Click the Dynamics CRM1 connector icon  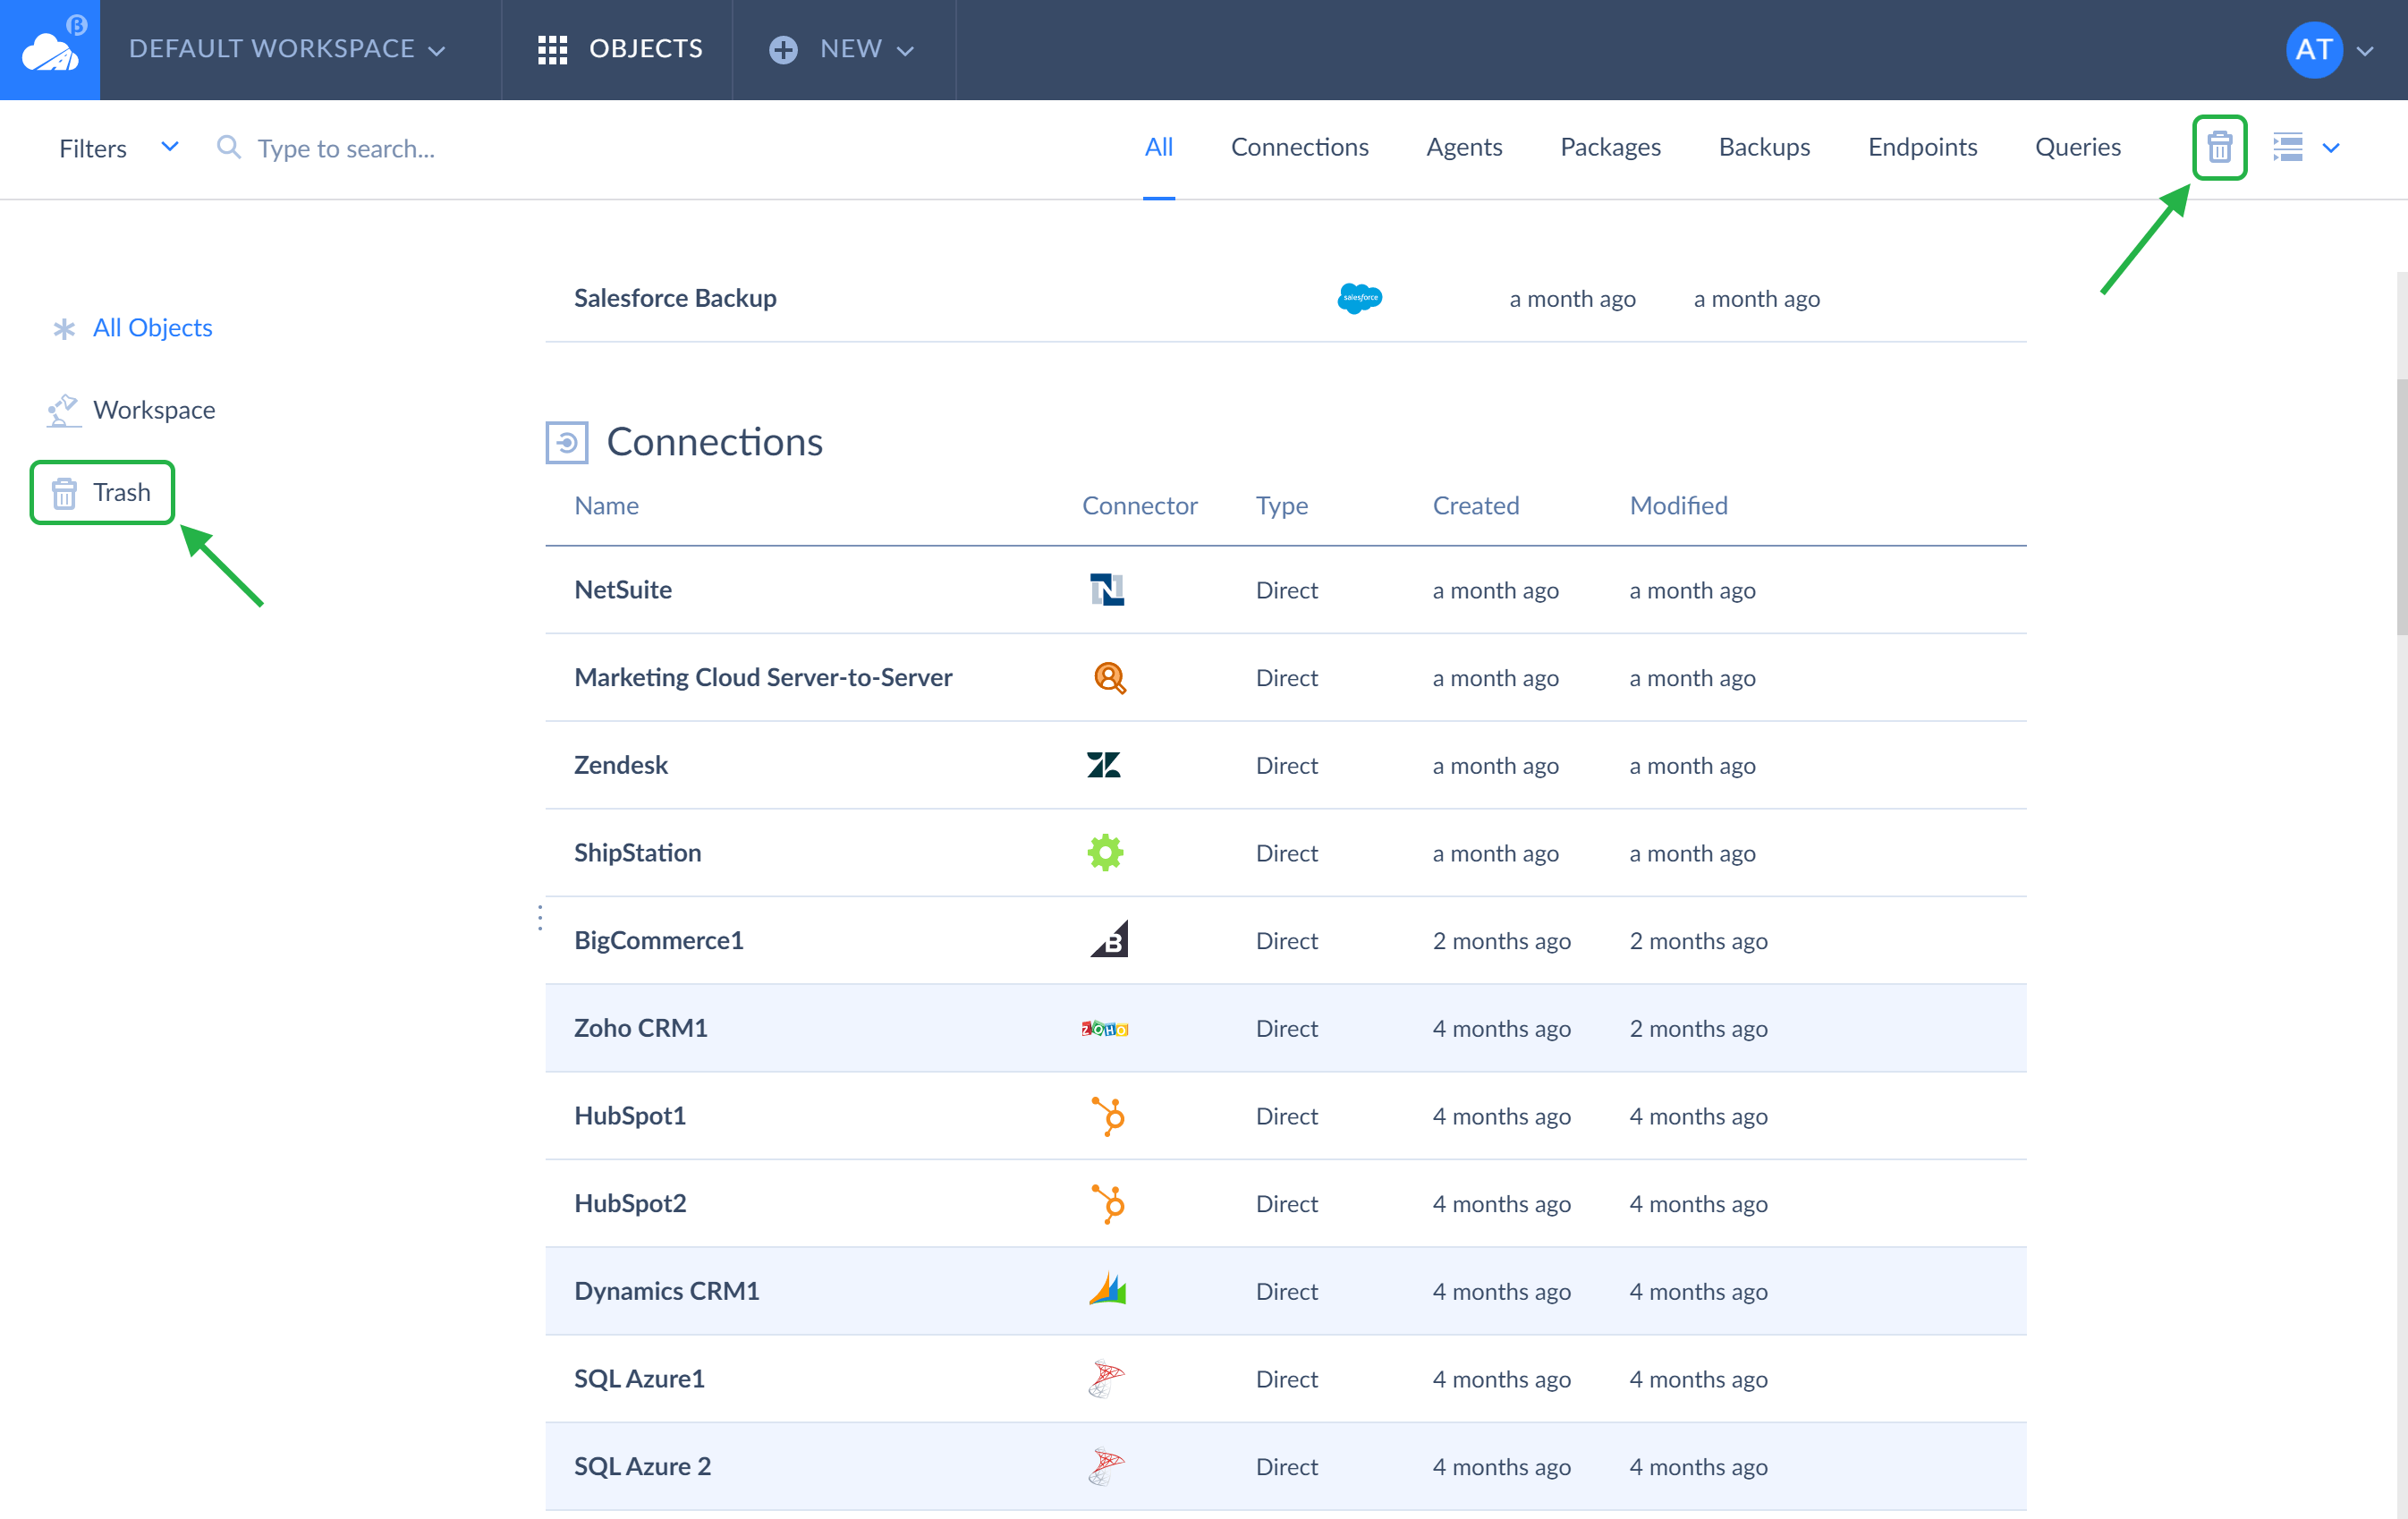tap(1107, 1290)
